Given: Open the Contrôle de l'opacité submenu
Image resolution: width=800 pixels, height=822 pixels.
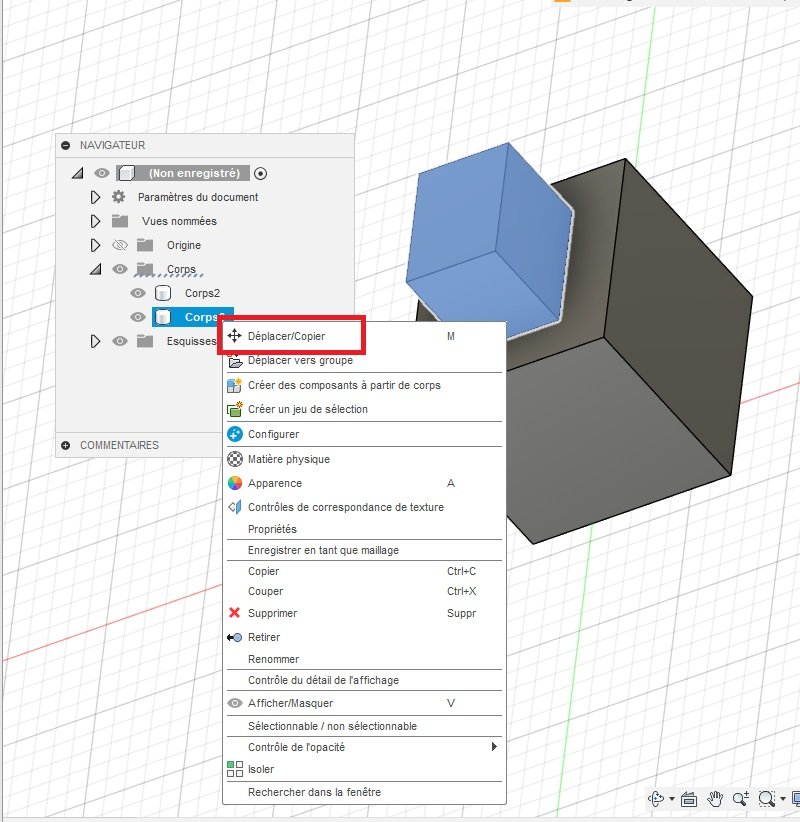Looking at the screenshot, I should tap(364, 747).
